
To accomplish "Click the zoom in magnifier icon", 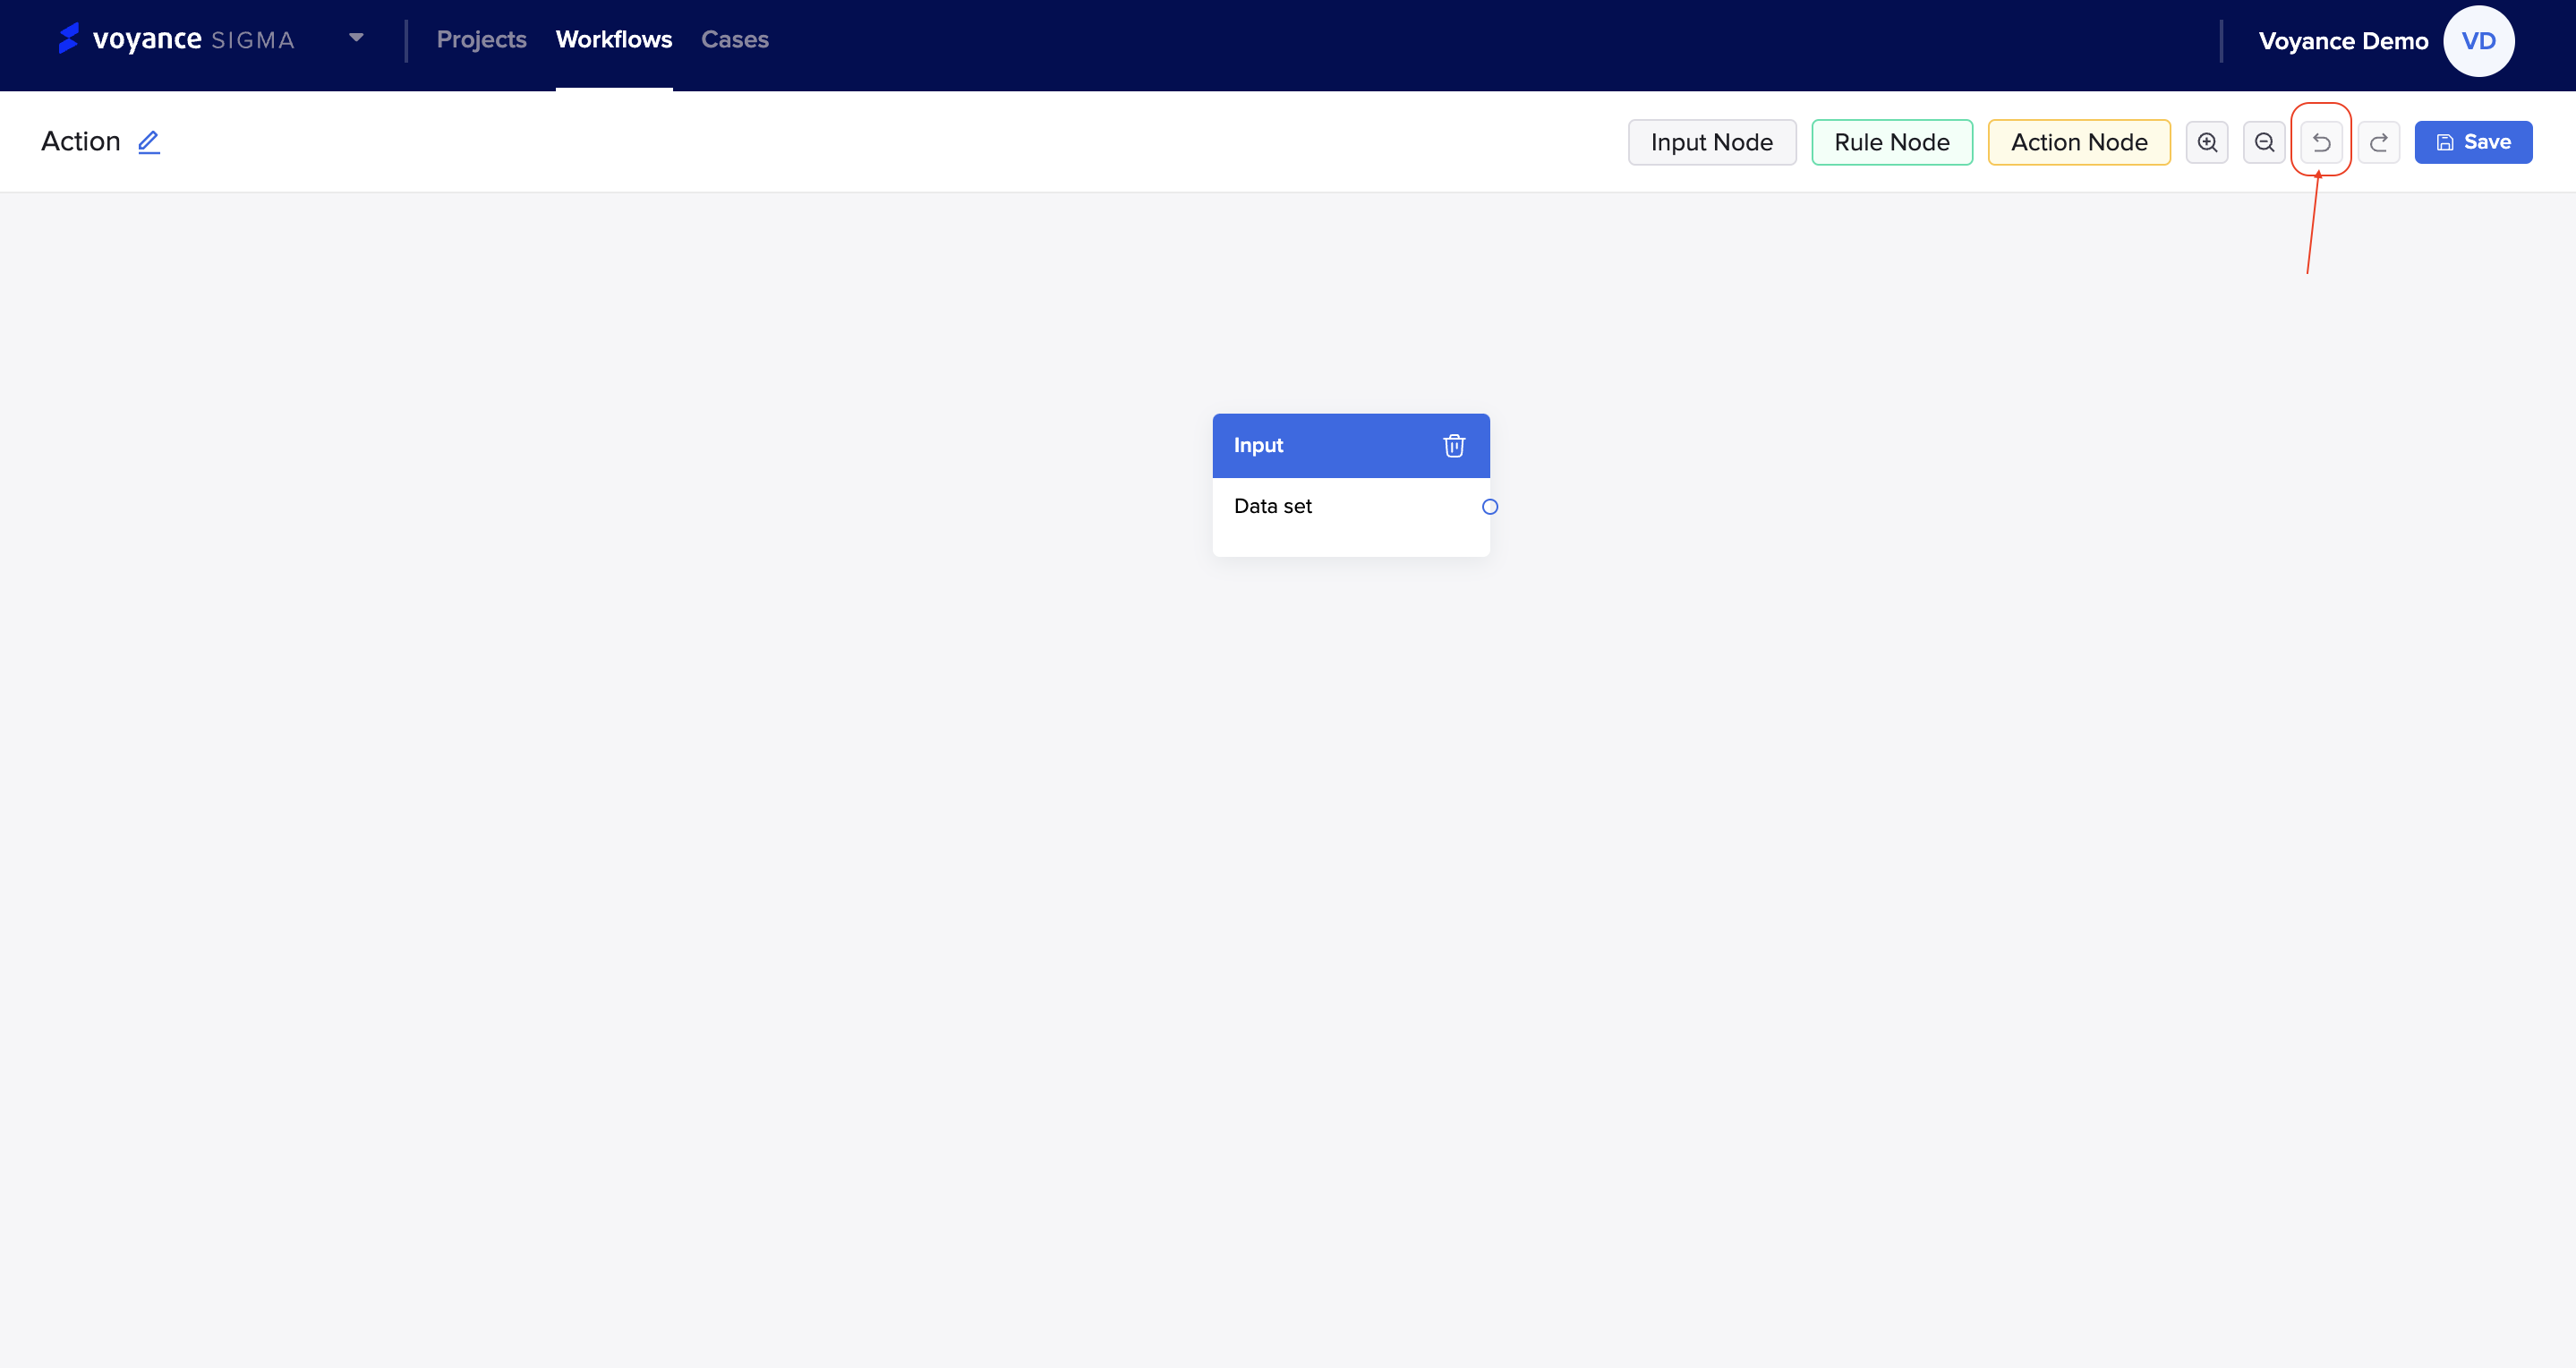I will (x=2207, y=142).
